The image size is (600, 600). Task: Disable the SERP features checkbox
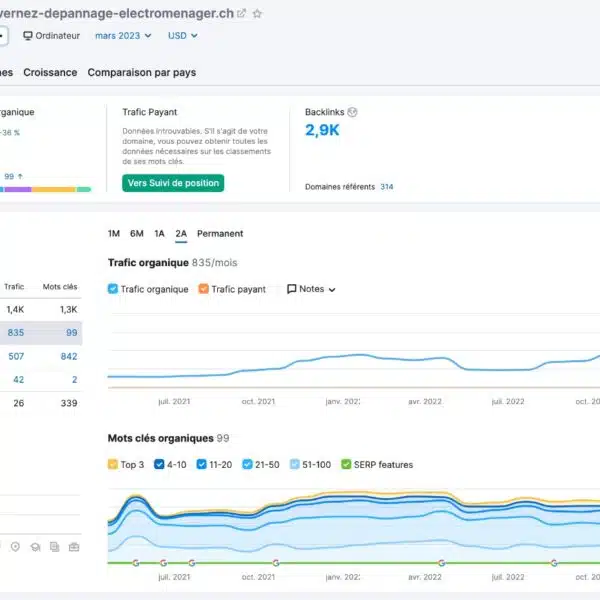click(x=346, y=464)
